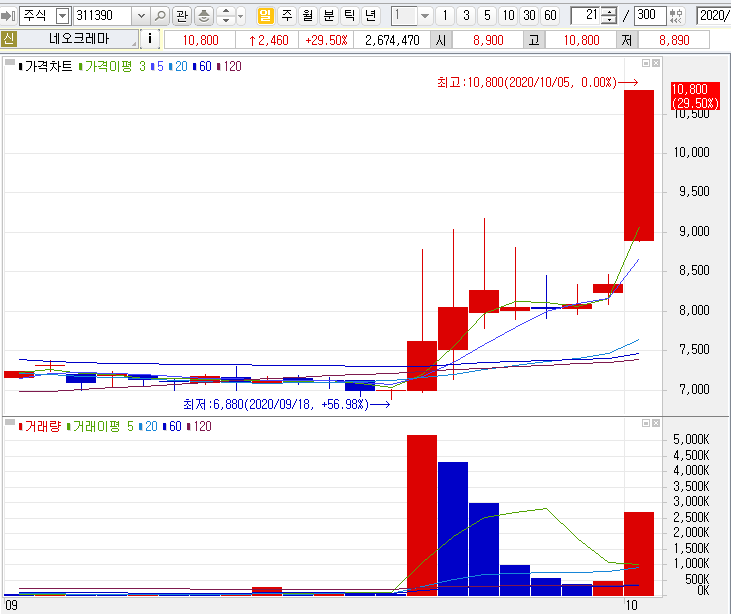Open small dropdown arrow beside stock stepper

pos(241,16)
